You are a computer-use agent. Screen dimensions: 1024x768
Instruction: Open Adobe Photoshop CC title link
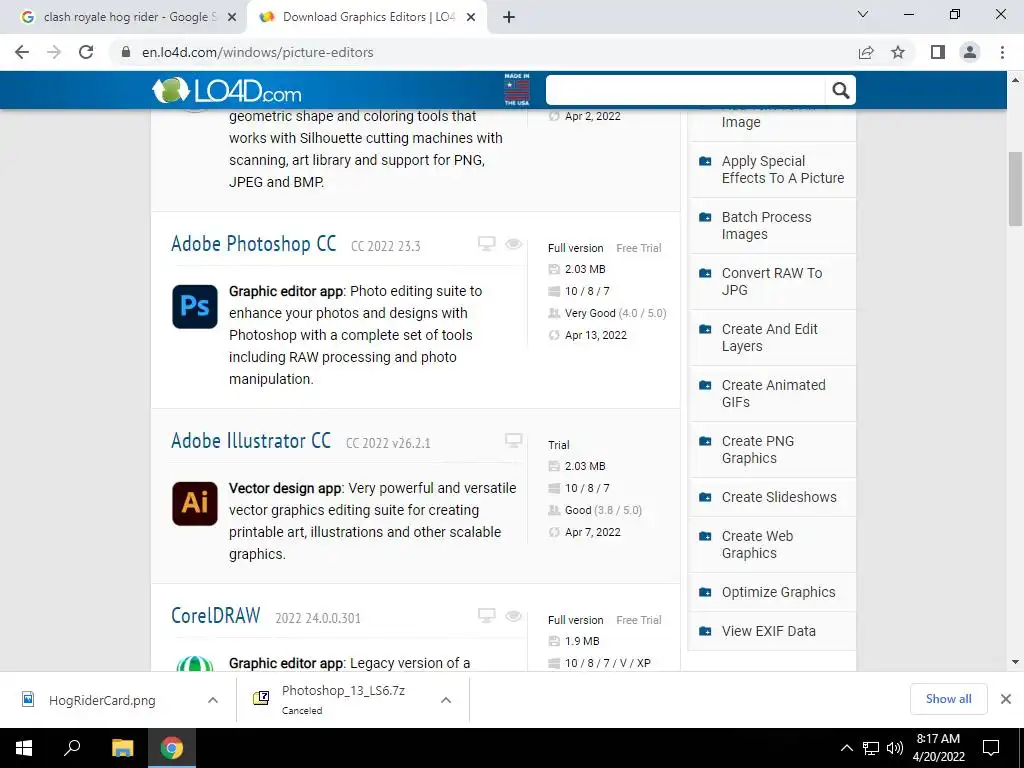[x=253, y=244]
